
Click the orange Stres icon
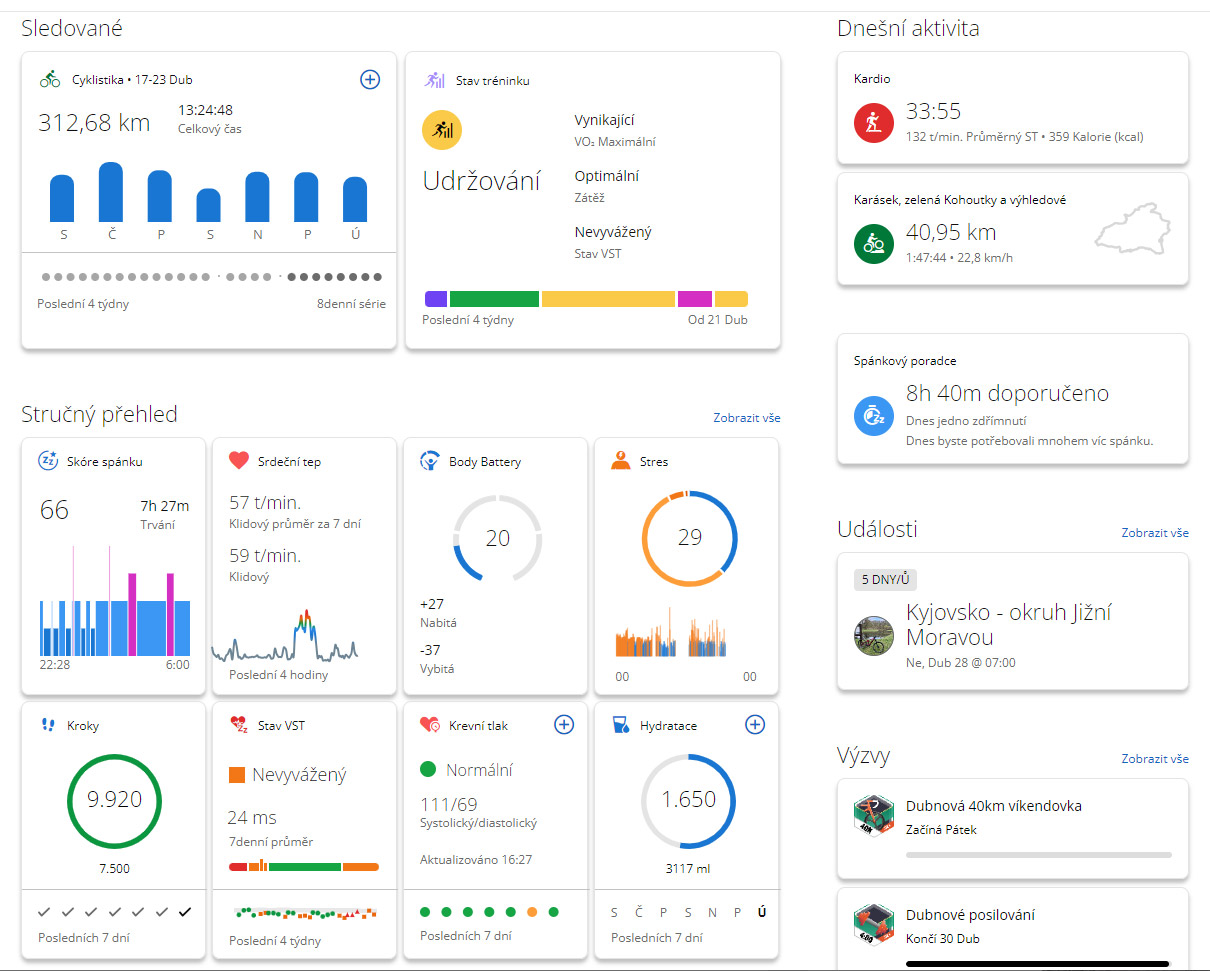pos(620,461)
